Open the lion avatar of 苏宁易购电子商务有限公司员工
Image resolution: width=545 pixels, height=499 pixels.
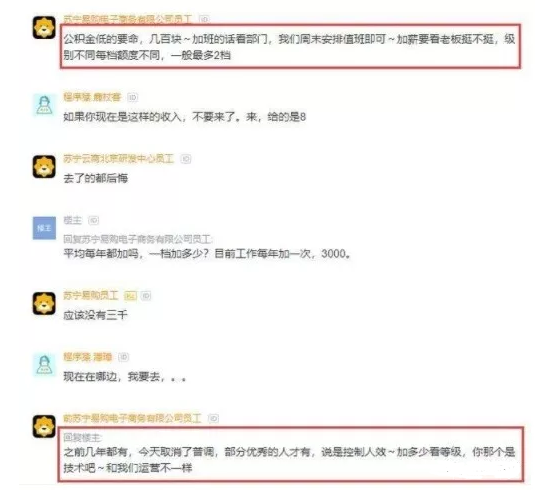[x=44, y=27]
